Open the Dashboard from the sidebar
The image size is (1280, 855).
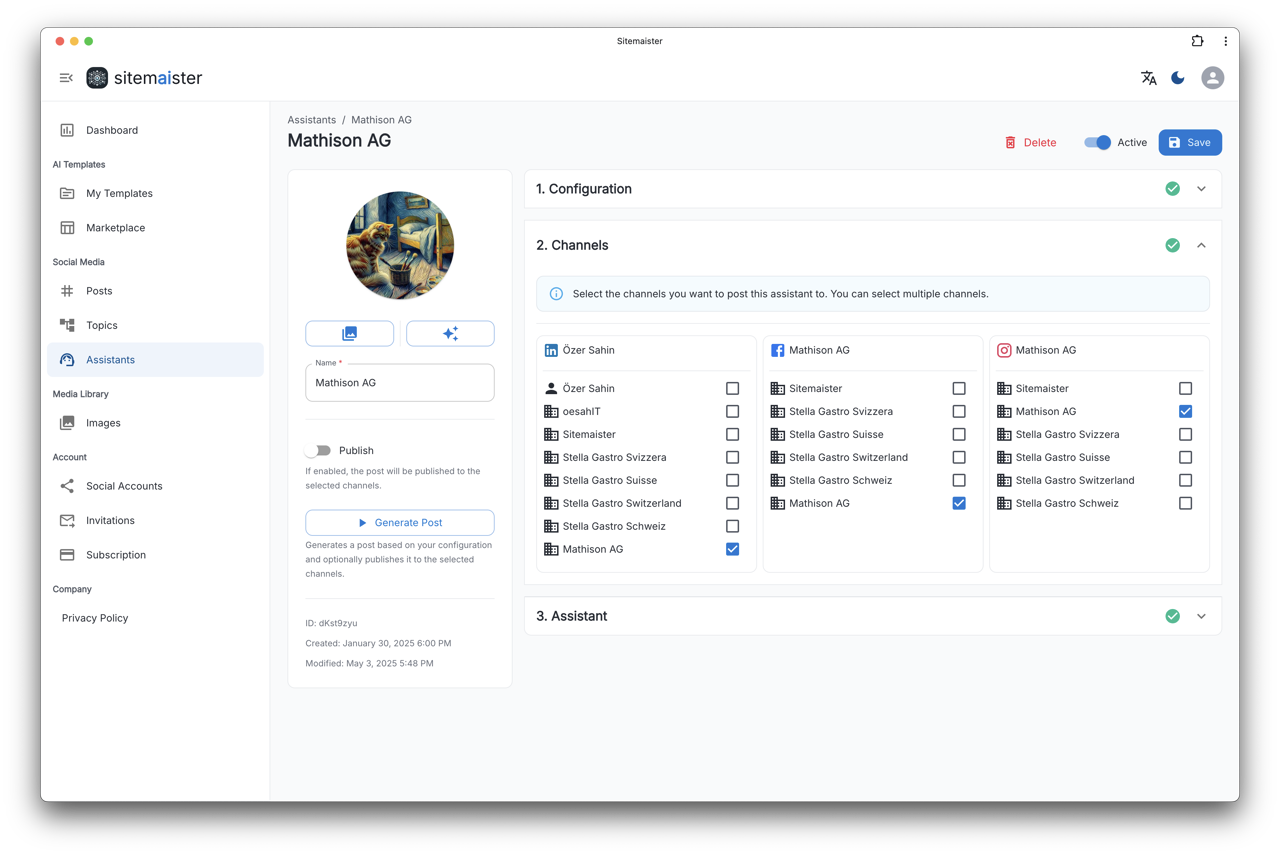pos(111,129)
